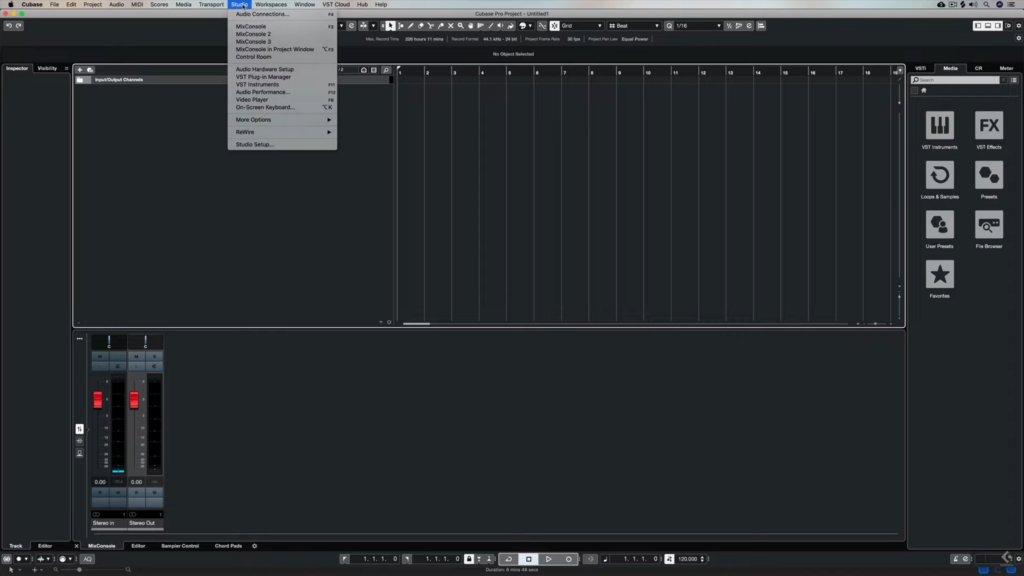Screen dimensions: 1024x576
Task: Click the Record transport button
Action: point(569,559)
